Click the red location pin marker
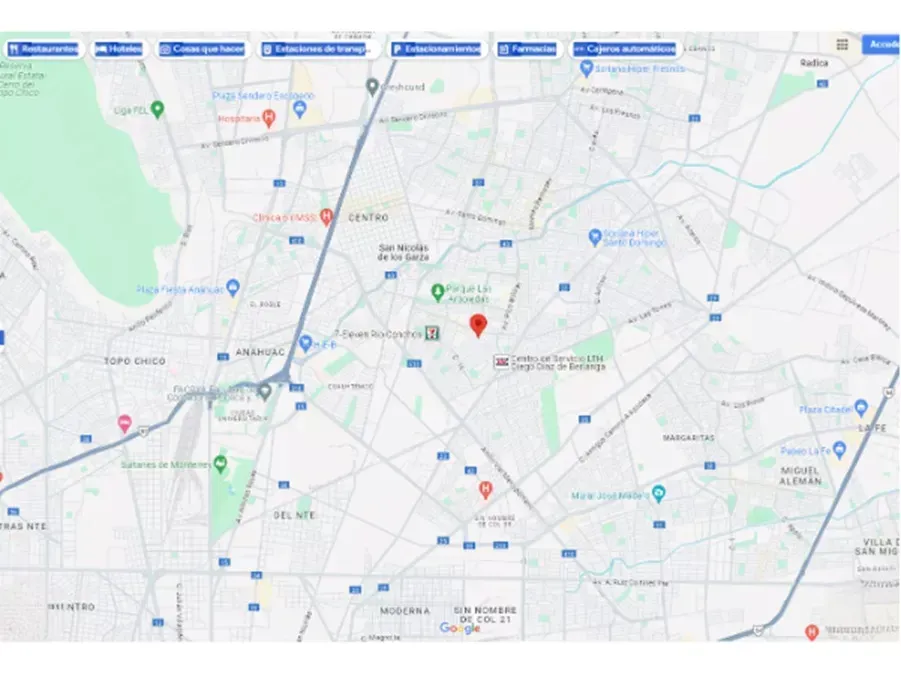The width and height of the screenshot is (901, 673). click(478, 325)
